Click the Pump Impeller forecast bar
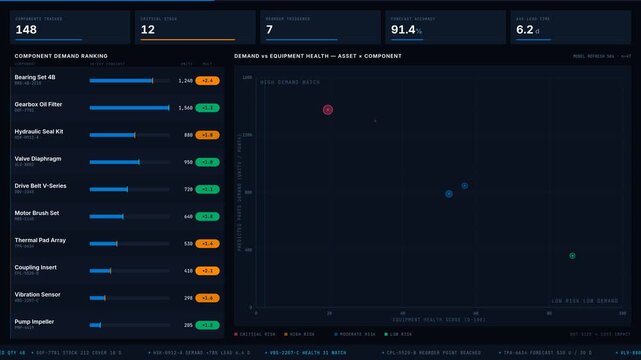641x360 pixels. pos(129,325)
